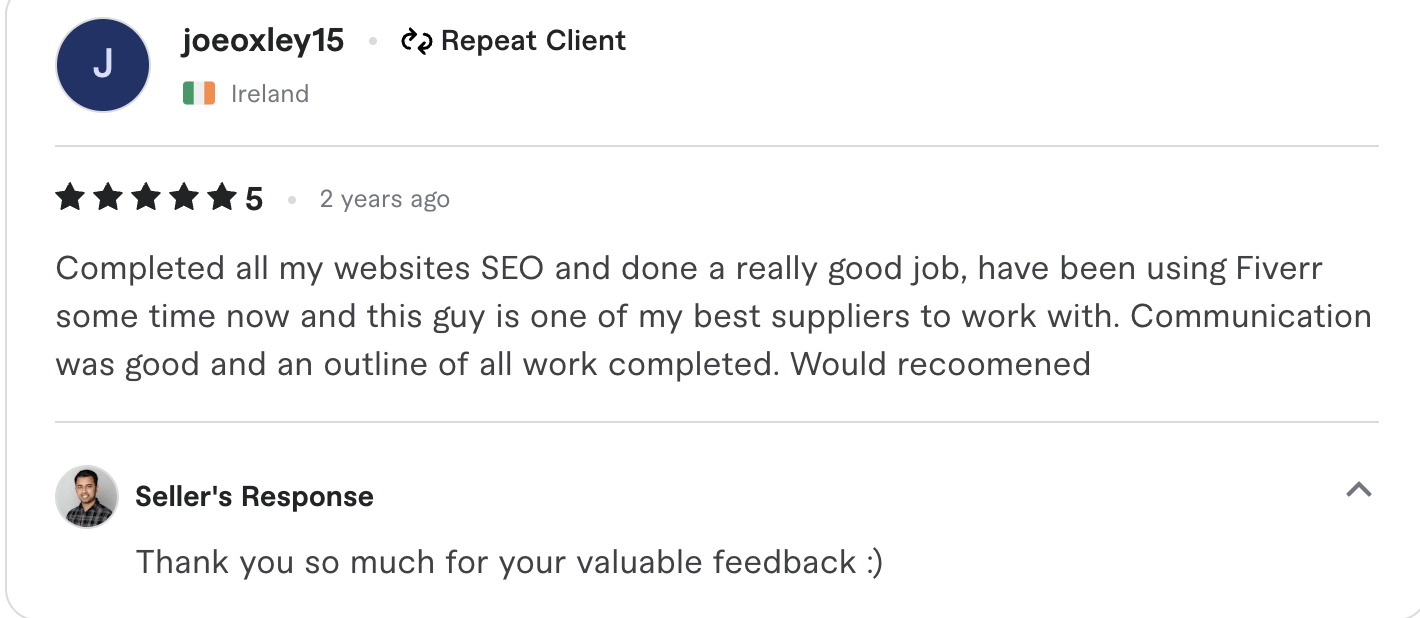Viewport: 1420px width, 618px height.
Task: Click the 2 years ago timestamp
Action: click(x=385, y=199)
